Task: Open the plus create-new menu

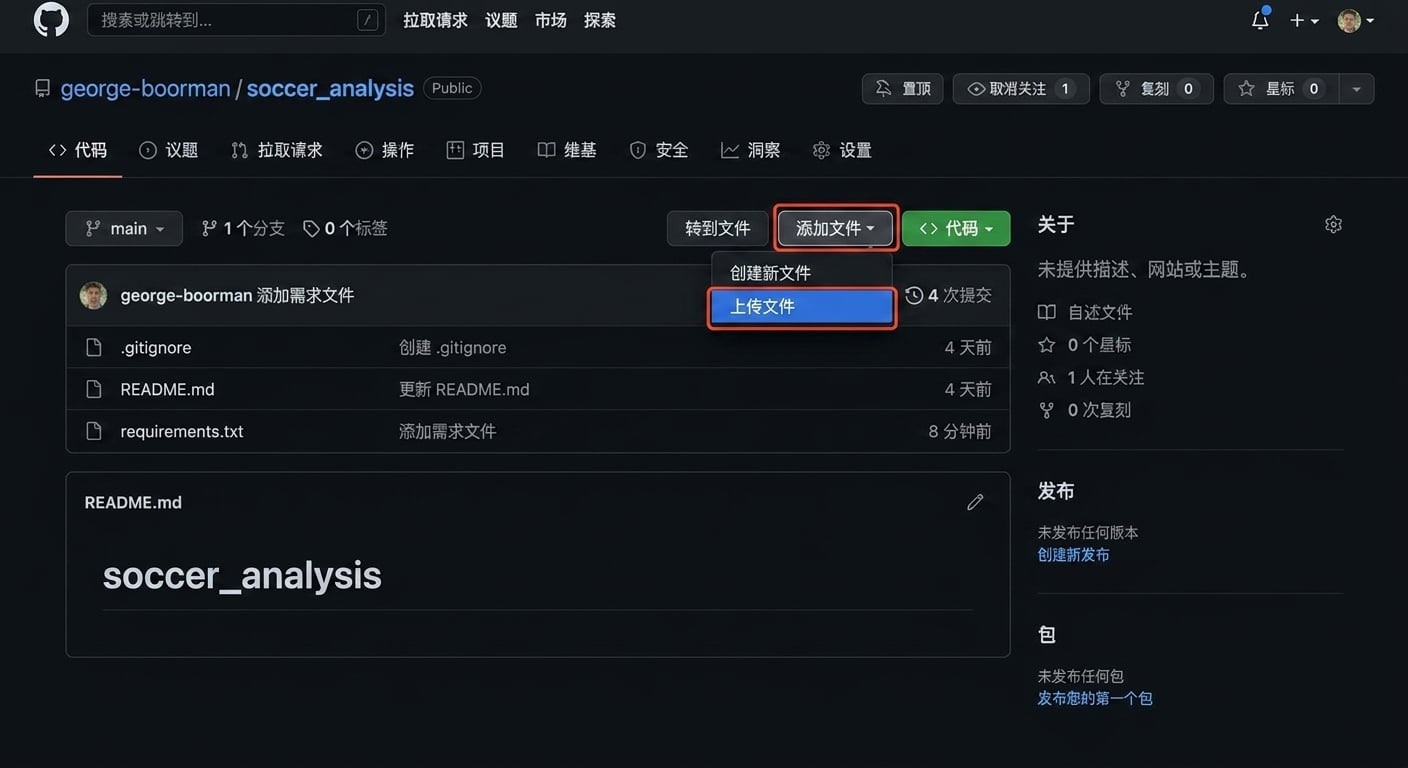Action: click(x=1304, y=20)
